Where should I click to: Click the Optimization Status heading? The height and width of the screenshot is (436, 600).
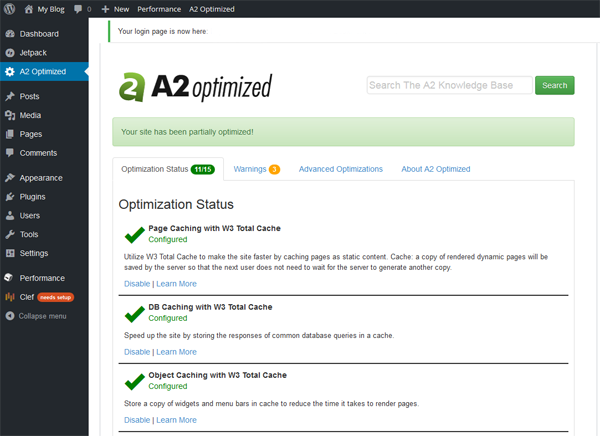176,204
